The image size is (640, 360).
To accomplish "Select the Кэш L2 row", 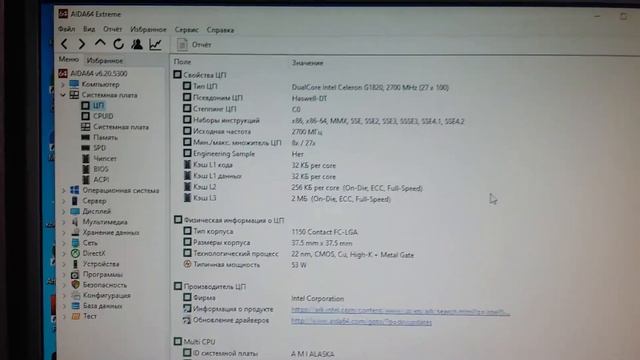I will pos(303,187).
